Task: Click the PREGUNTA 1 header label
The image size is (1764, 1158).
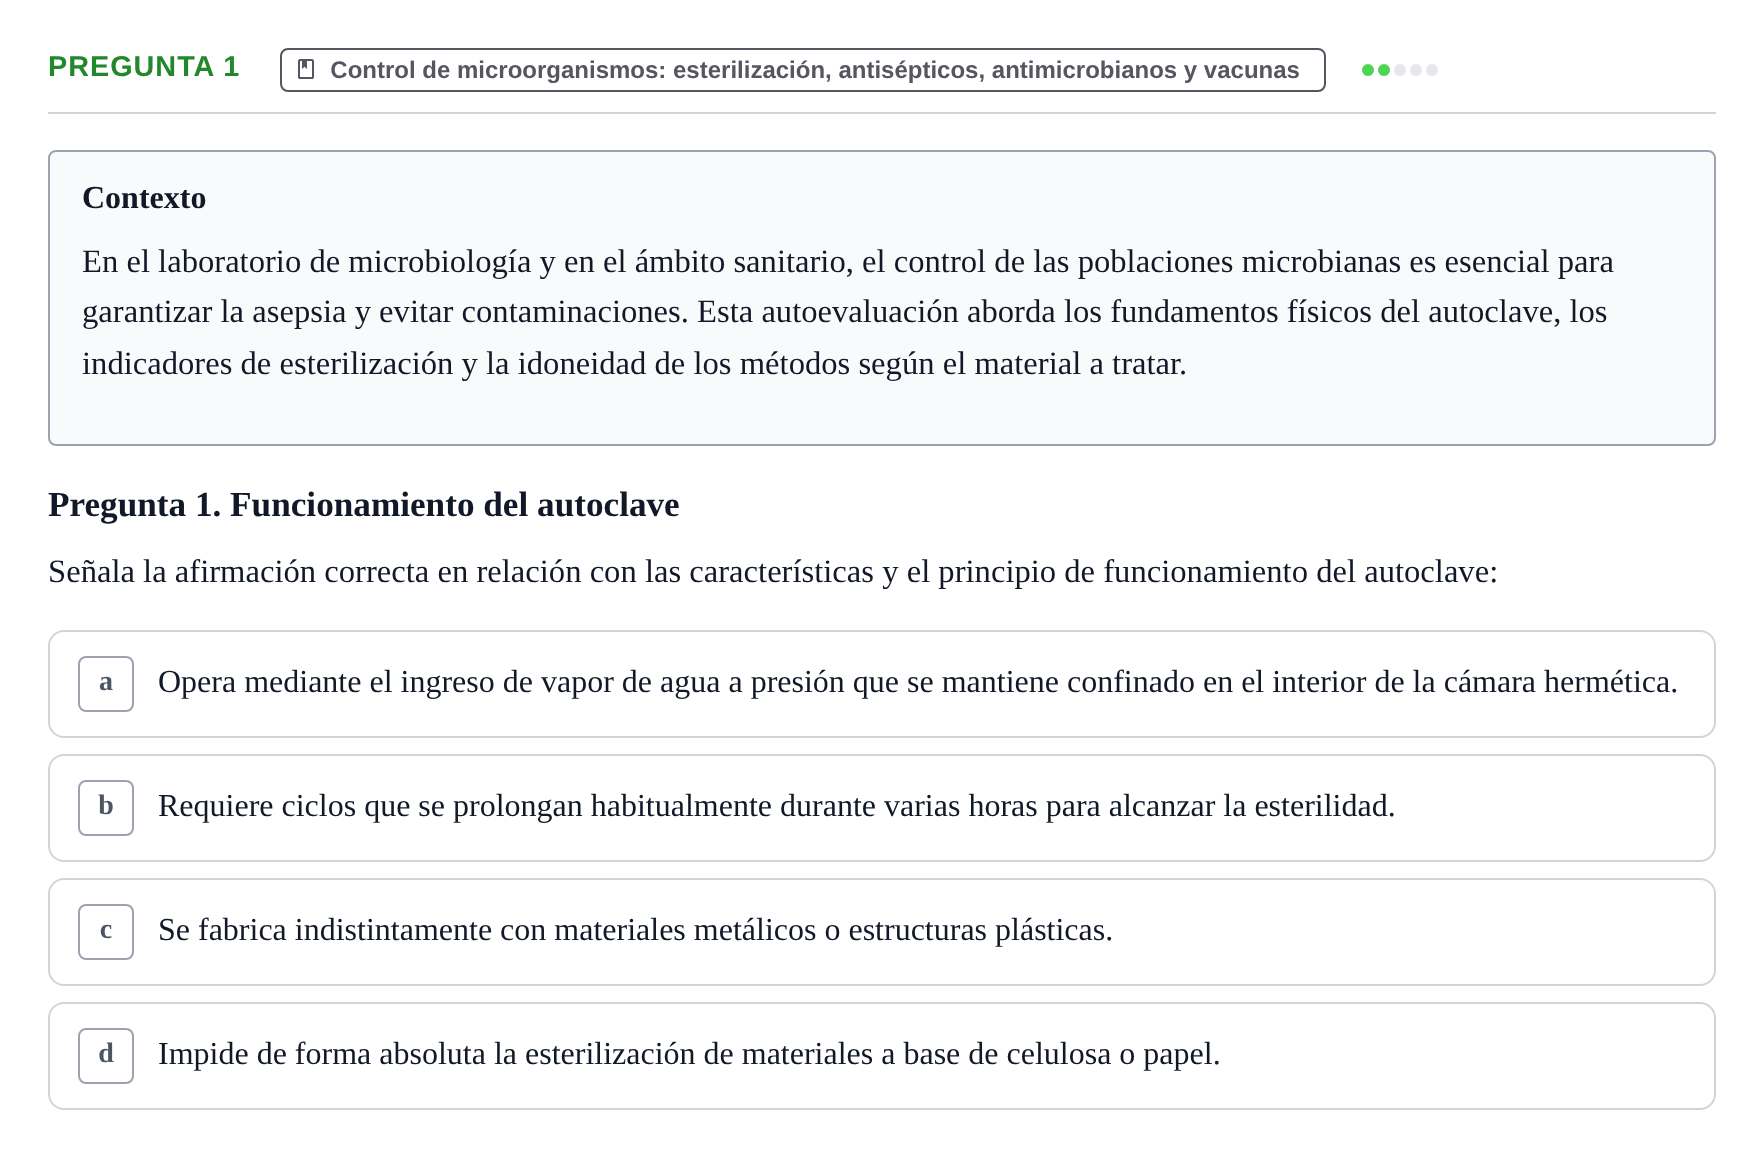Action: (144, 66)
